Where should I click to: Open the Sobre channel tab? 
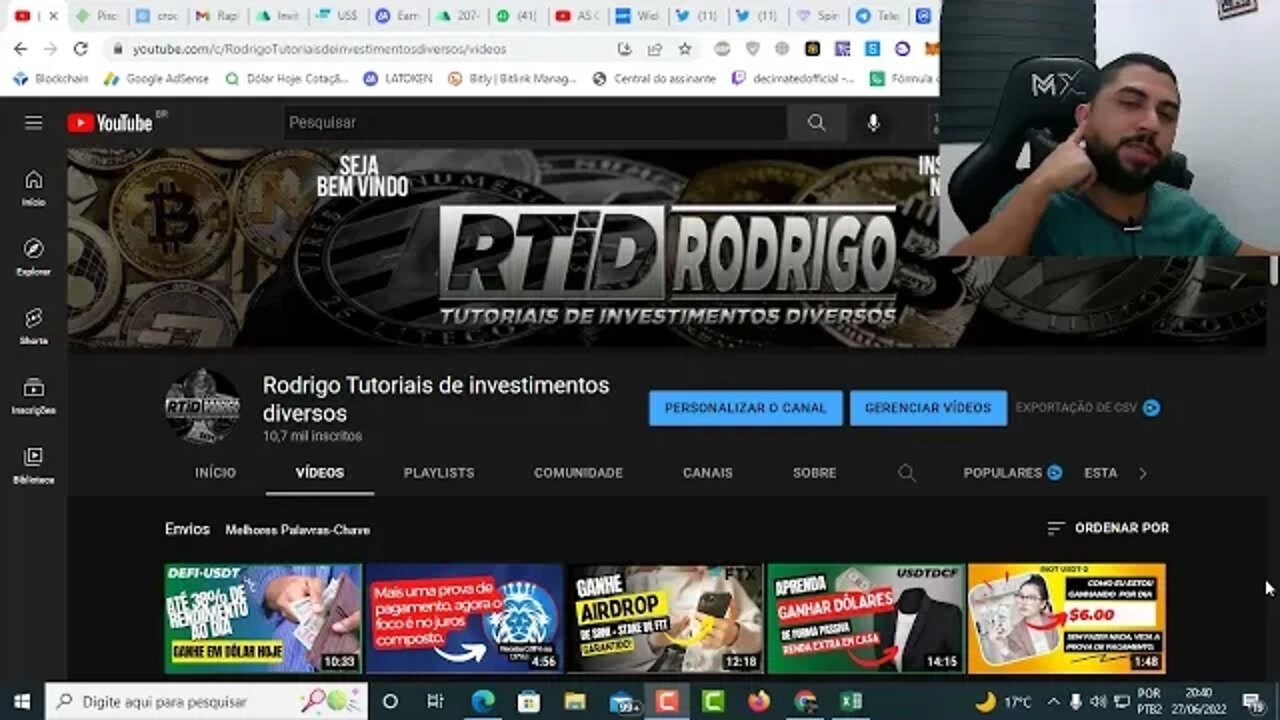(814, 473)
